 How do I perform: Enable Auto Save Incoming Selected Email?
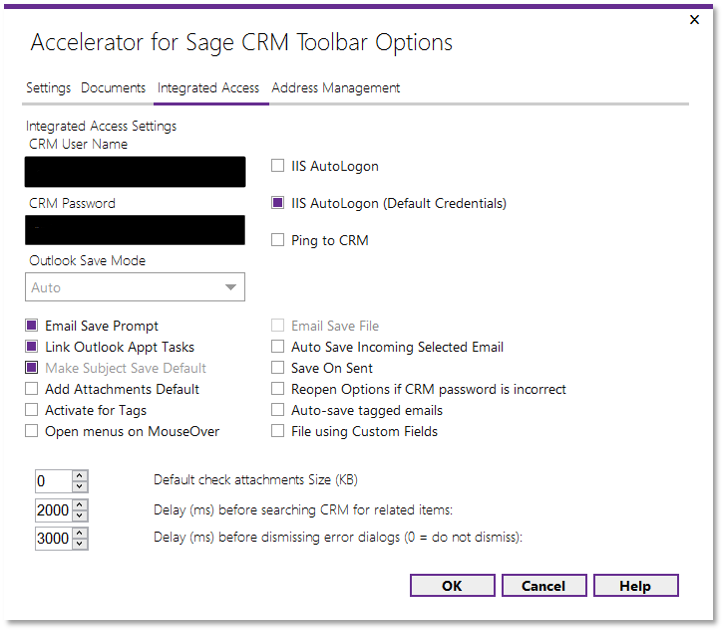tap(278, 347)
